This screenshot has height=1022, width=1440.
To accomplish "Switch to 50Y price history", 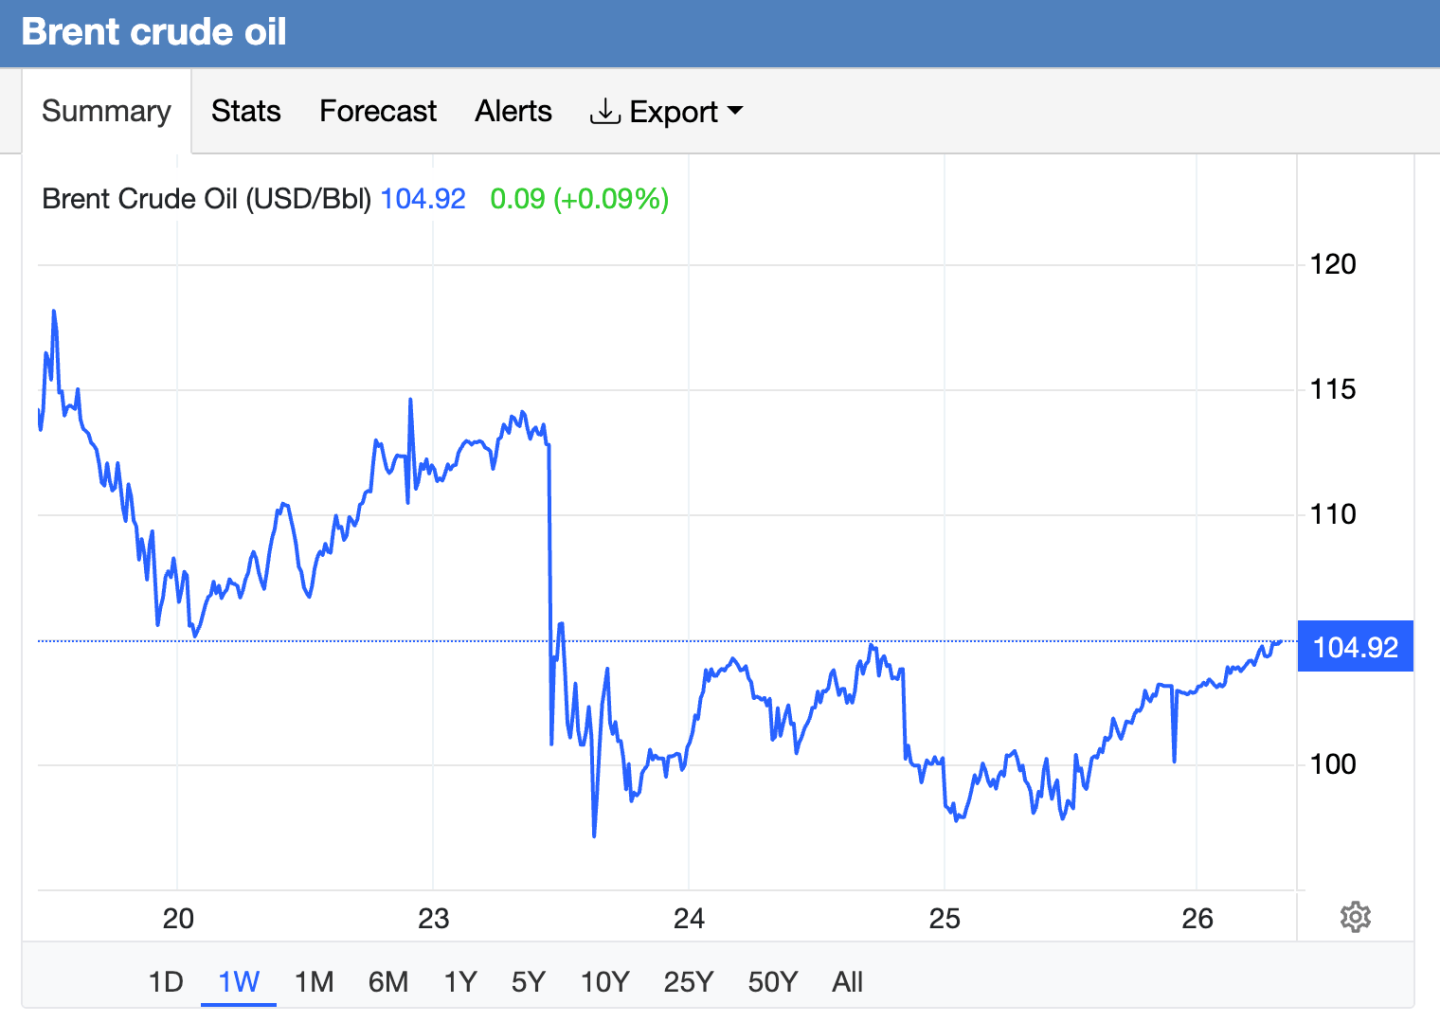I will tap(772, 982).
